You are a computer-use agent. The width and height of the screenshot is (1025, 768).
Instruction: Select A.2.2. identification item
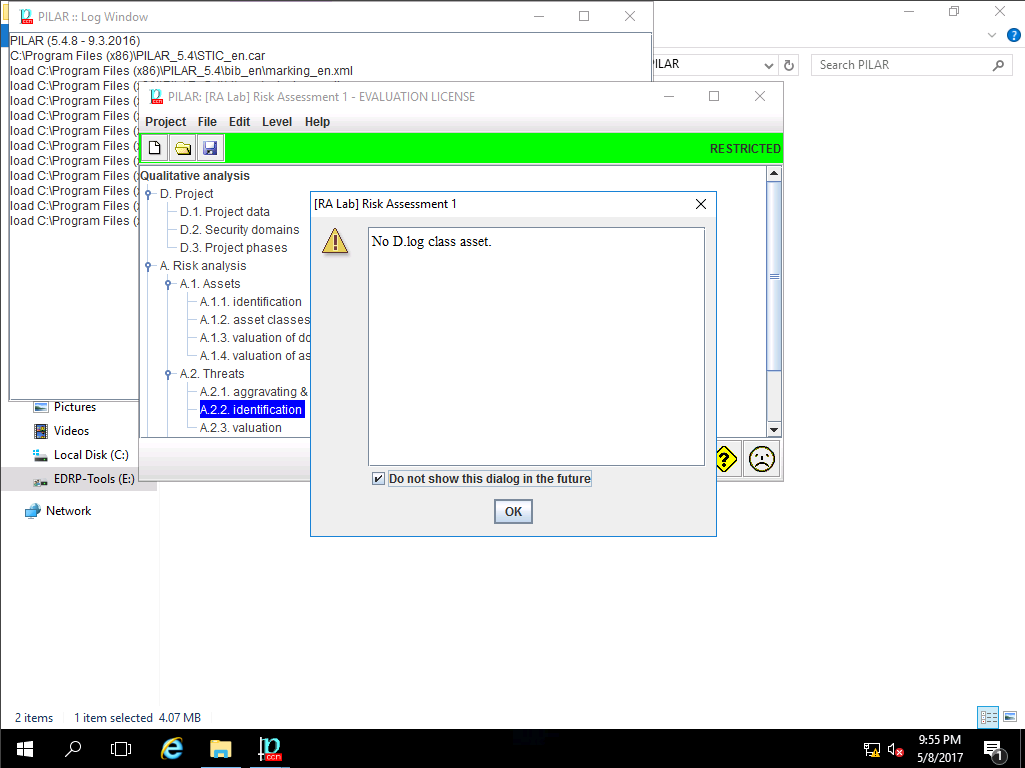pos(252,410)
